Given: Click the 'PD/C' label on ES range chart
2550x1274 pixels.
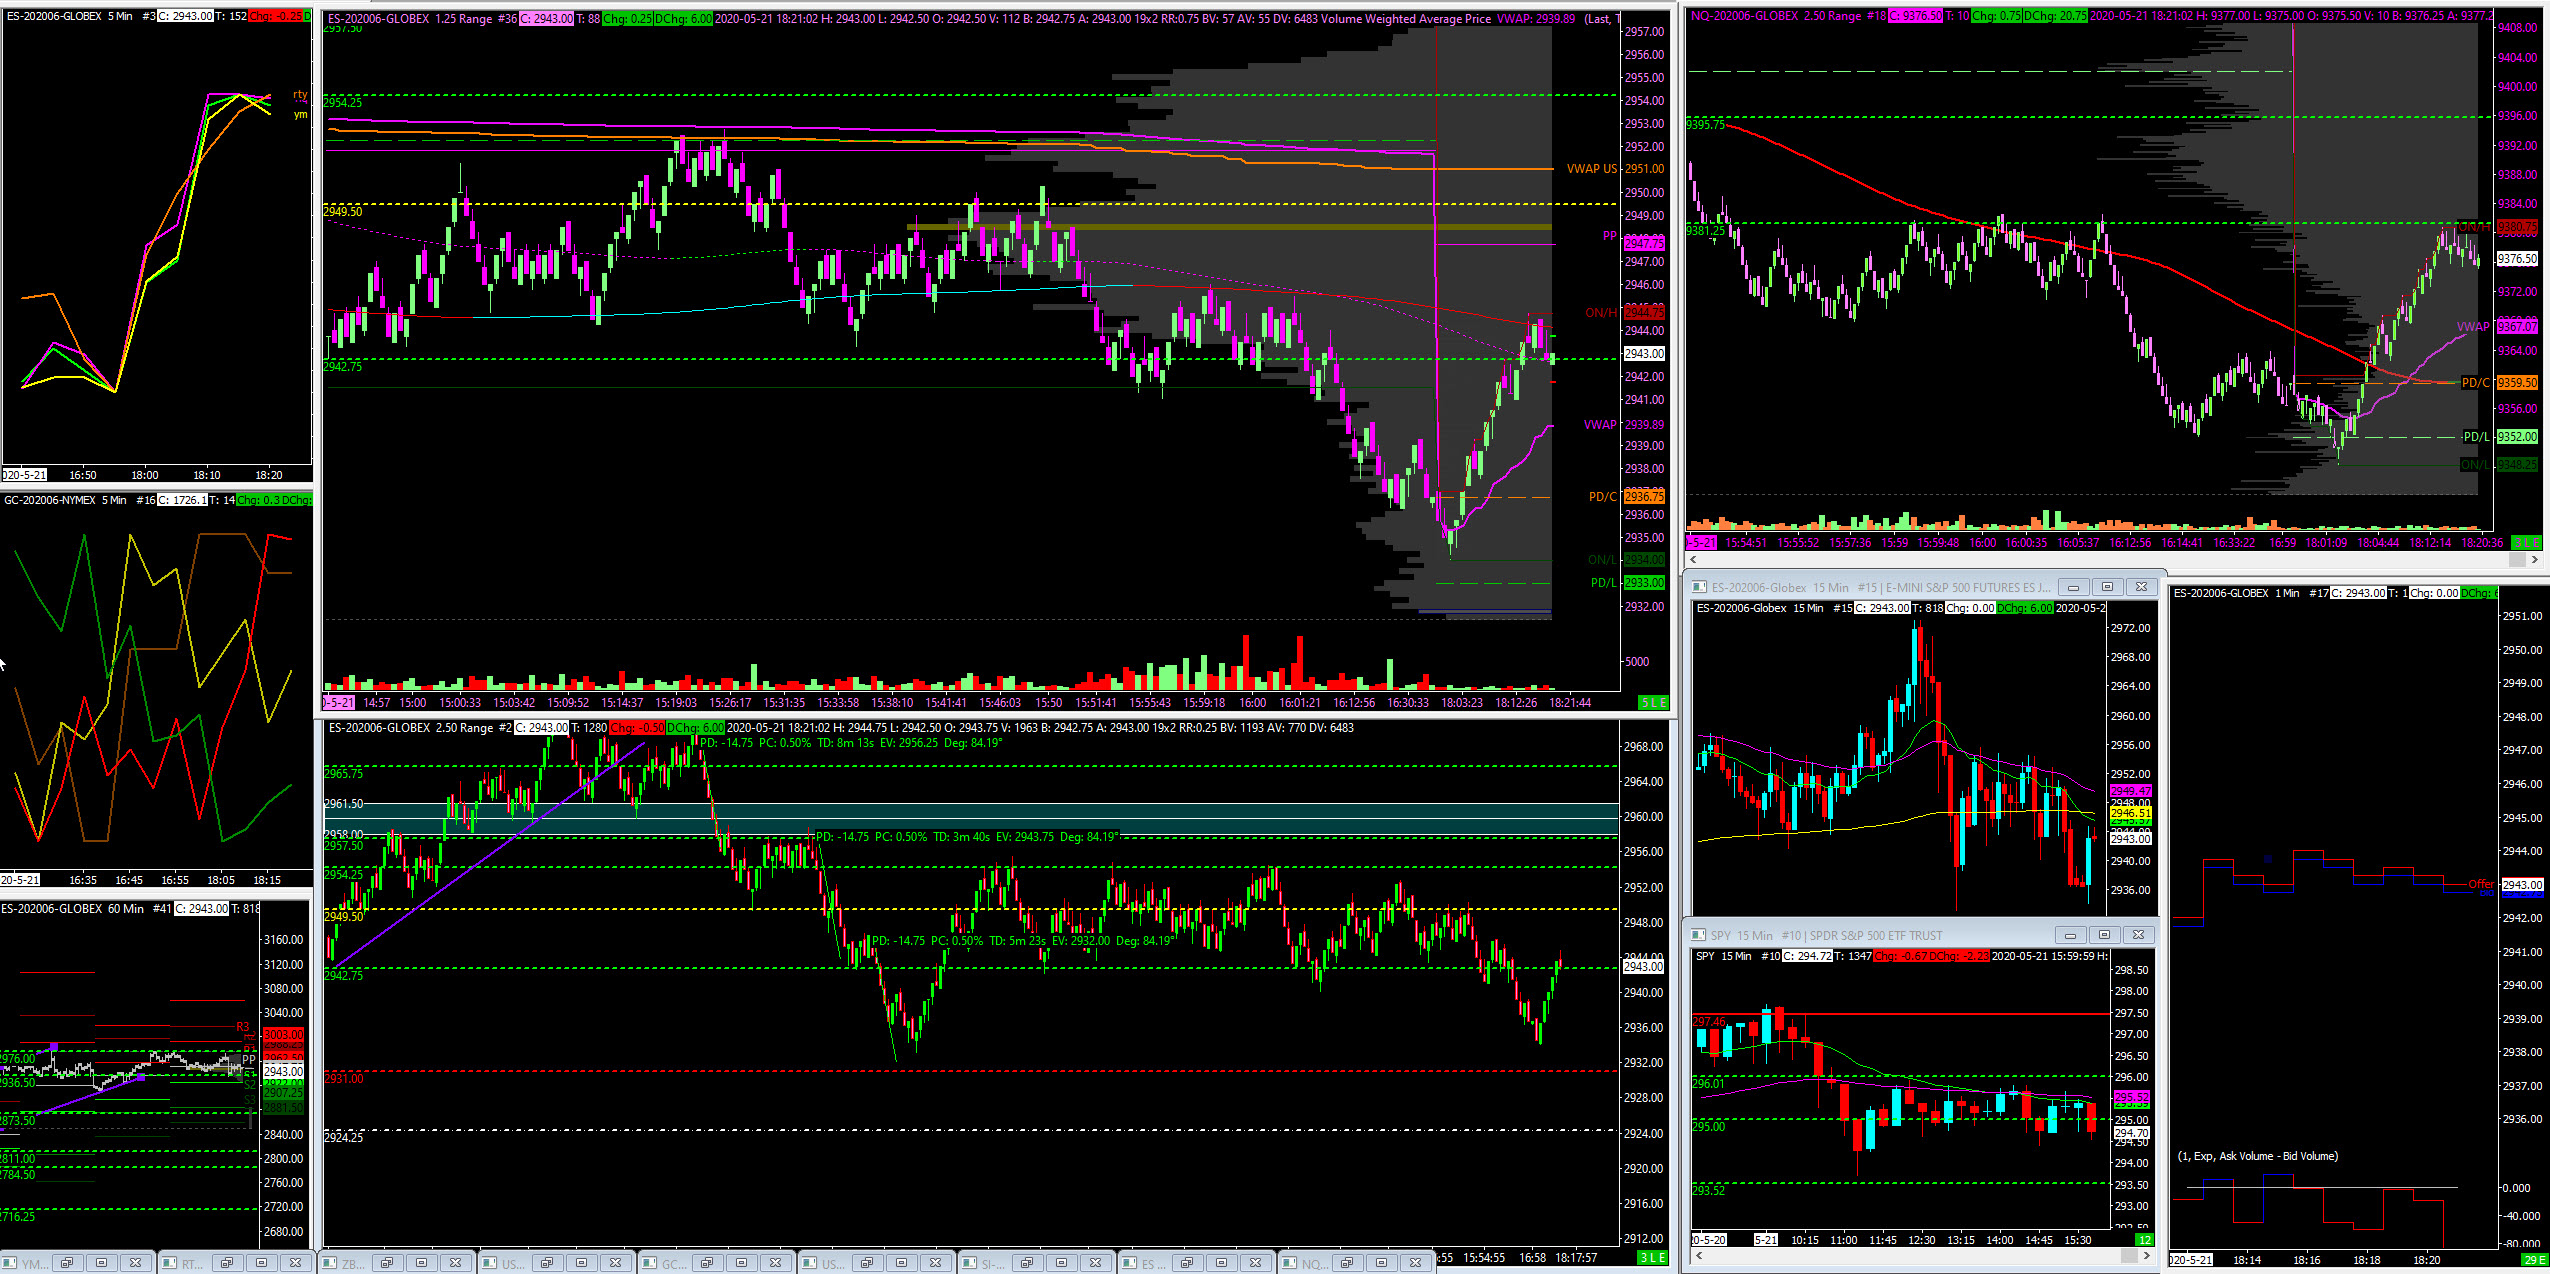Looking at the screenshot, I should 1602,497.
